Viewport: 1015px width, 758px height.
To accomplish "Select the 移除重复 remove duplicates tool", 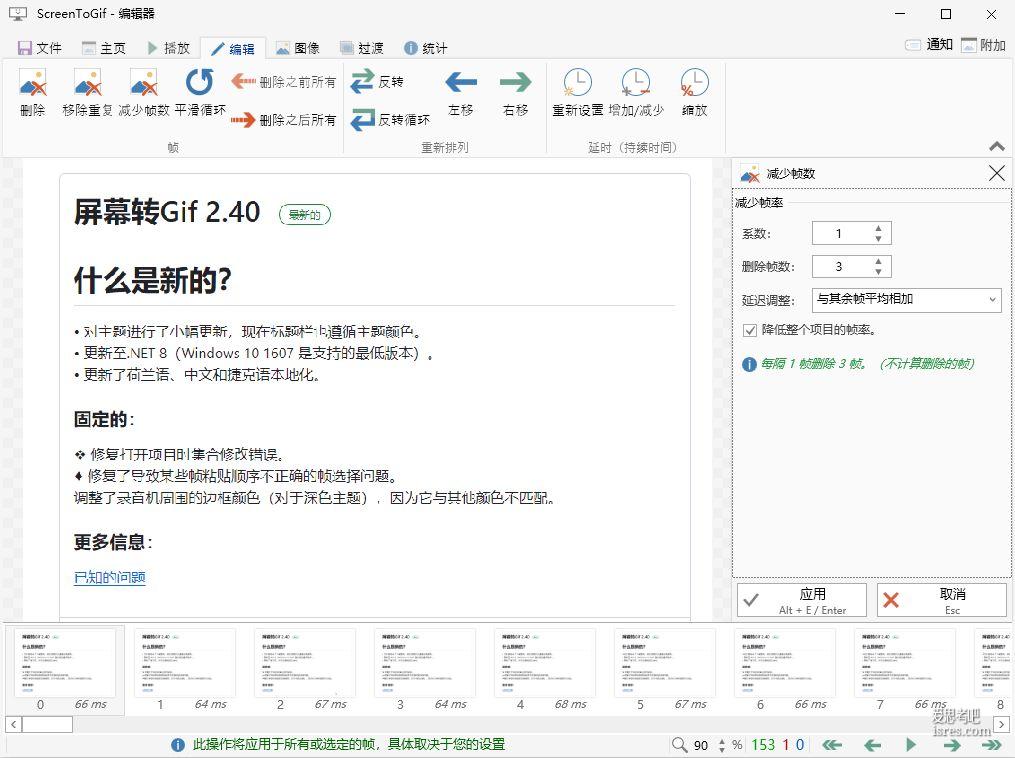I will pyautogui.click(x=87, y=93).
